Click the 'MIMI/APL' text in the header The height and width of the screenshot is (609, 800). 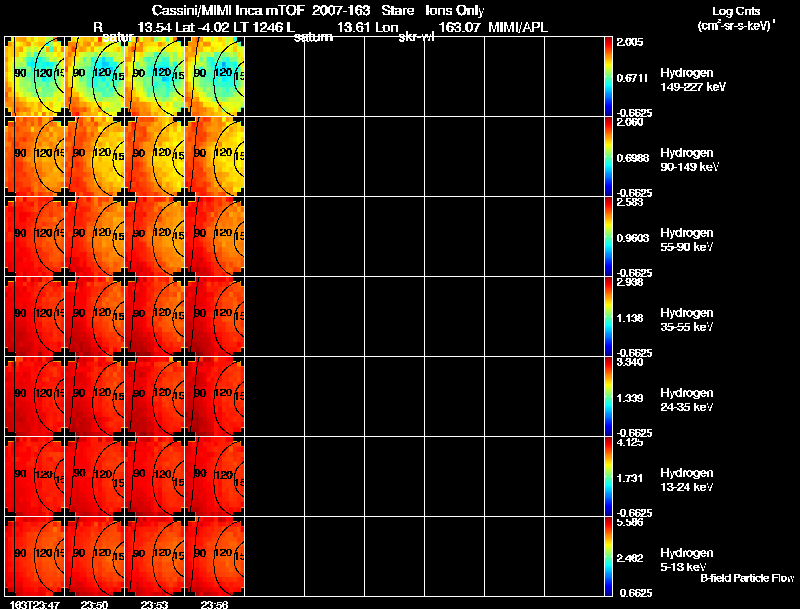coord(518,28)
